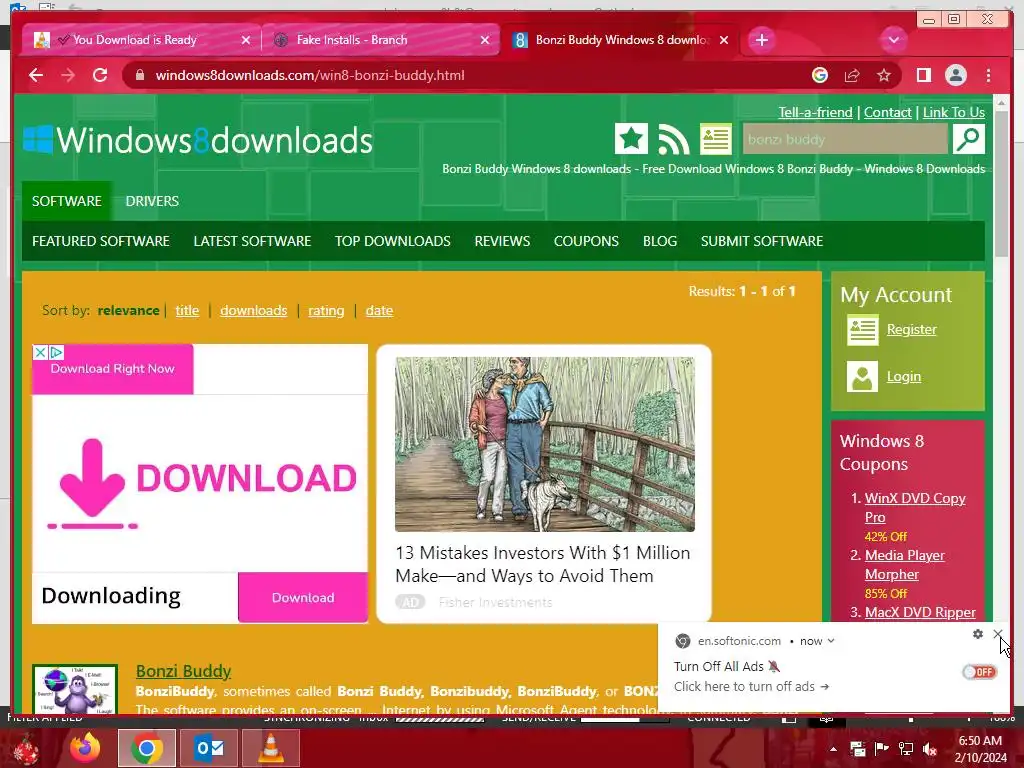Close the 'Fake Installs - Branch' tab
1024x768 pixels.
pyautogui.click(x=485, y=40)
